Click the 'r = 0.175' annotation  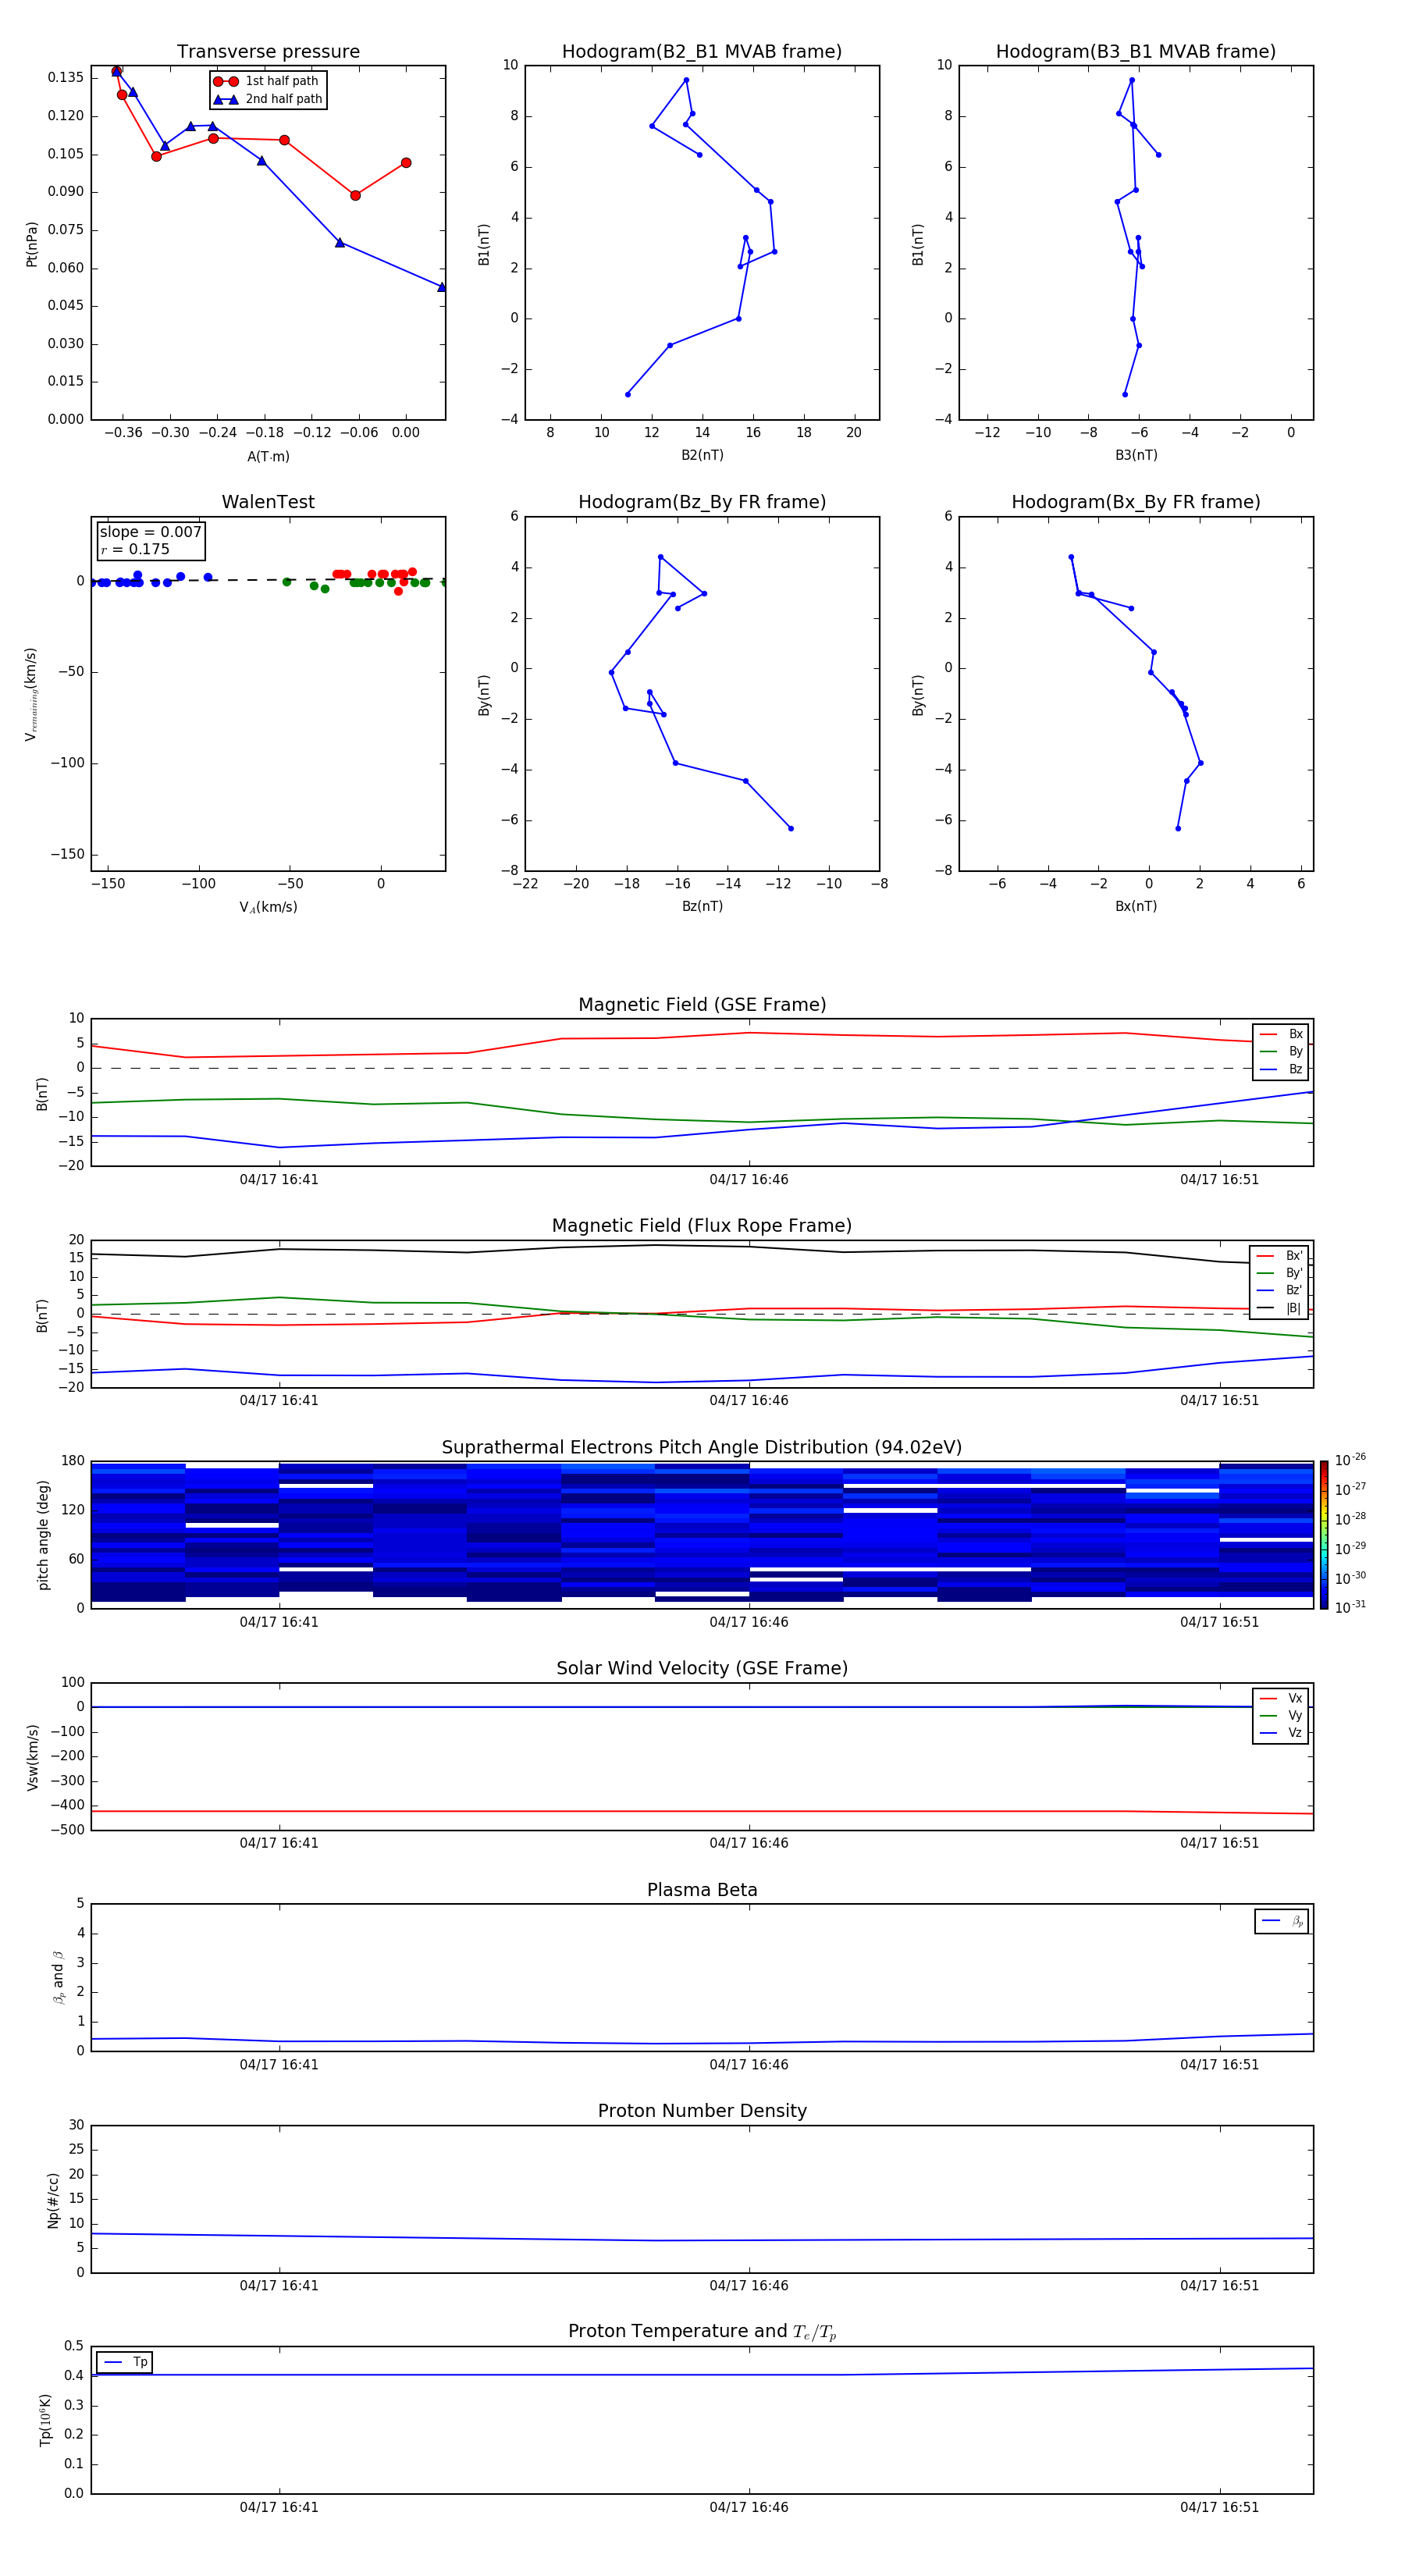tap(135, 549)
